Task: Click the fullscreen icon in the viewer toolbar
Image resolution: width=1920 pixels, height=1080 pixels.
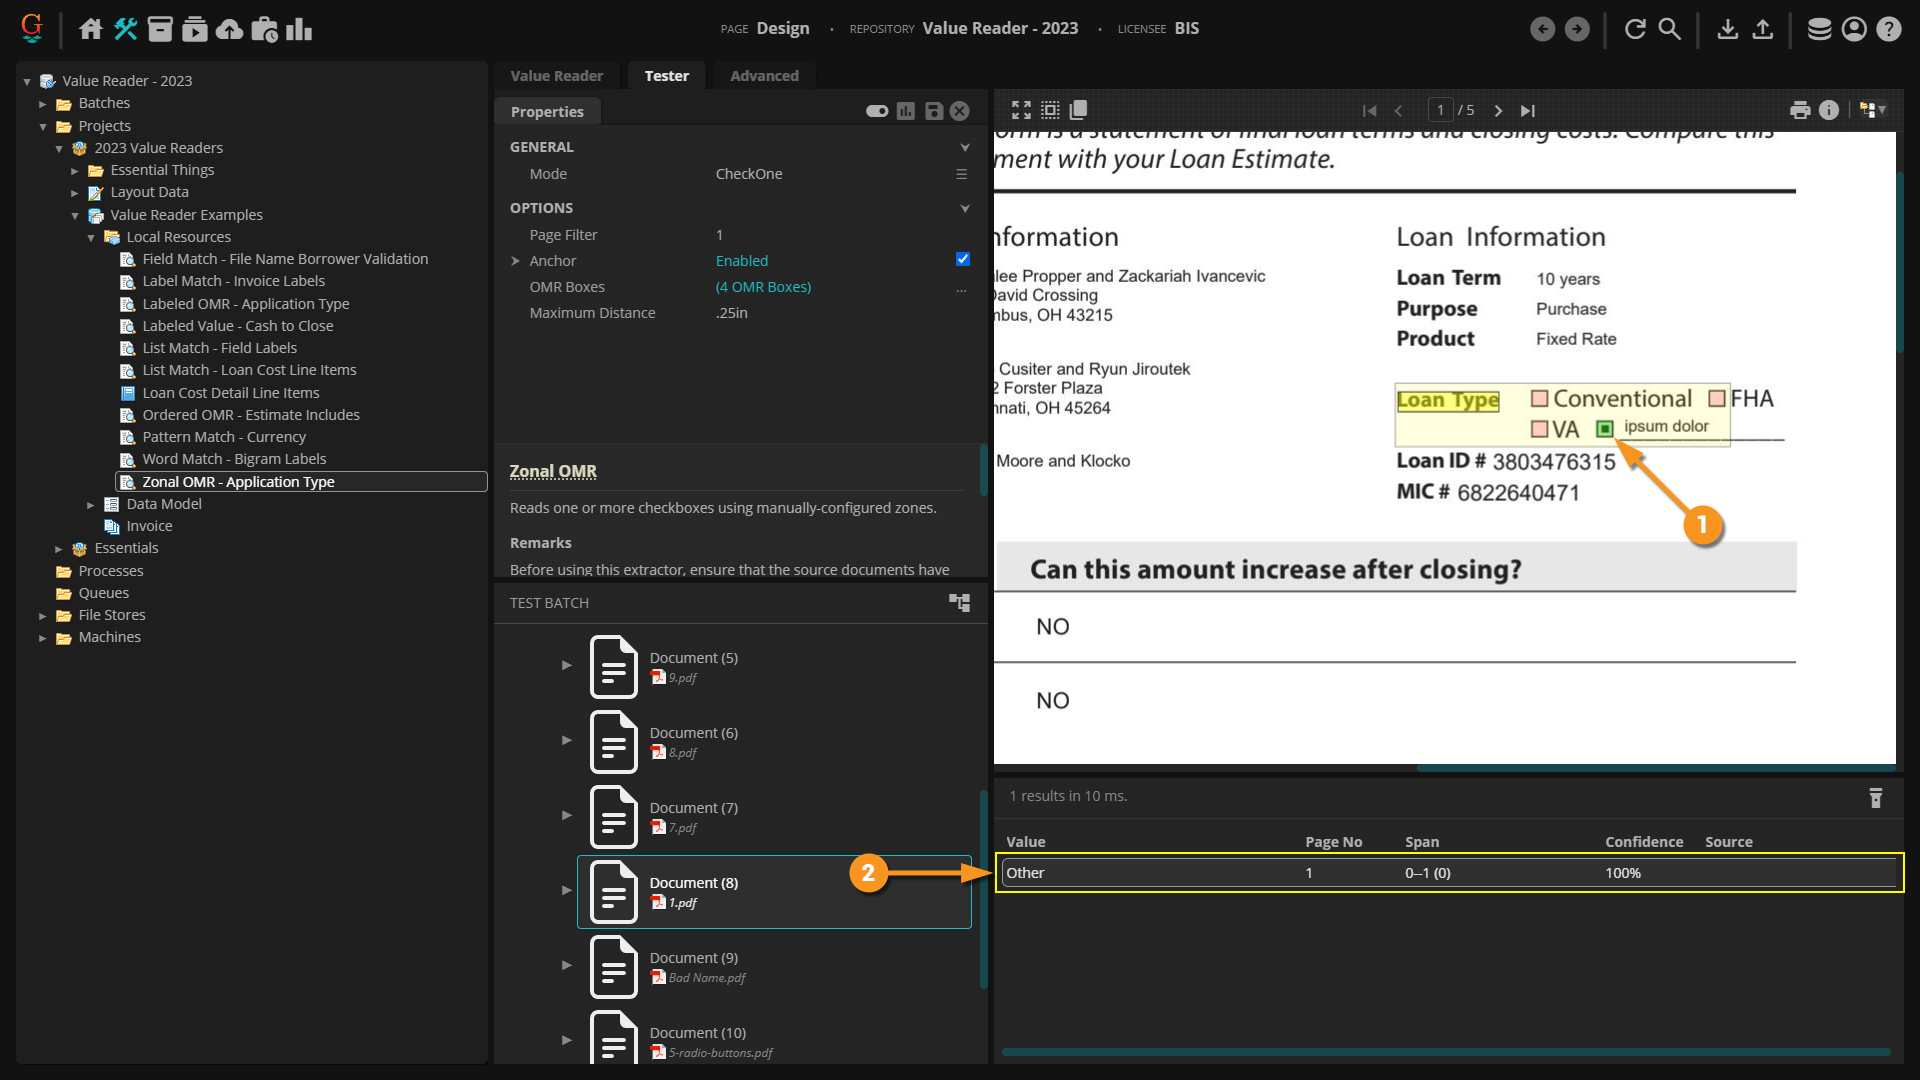Action: (1020, 110)
